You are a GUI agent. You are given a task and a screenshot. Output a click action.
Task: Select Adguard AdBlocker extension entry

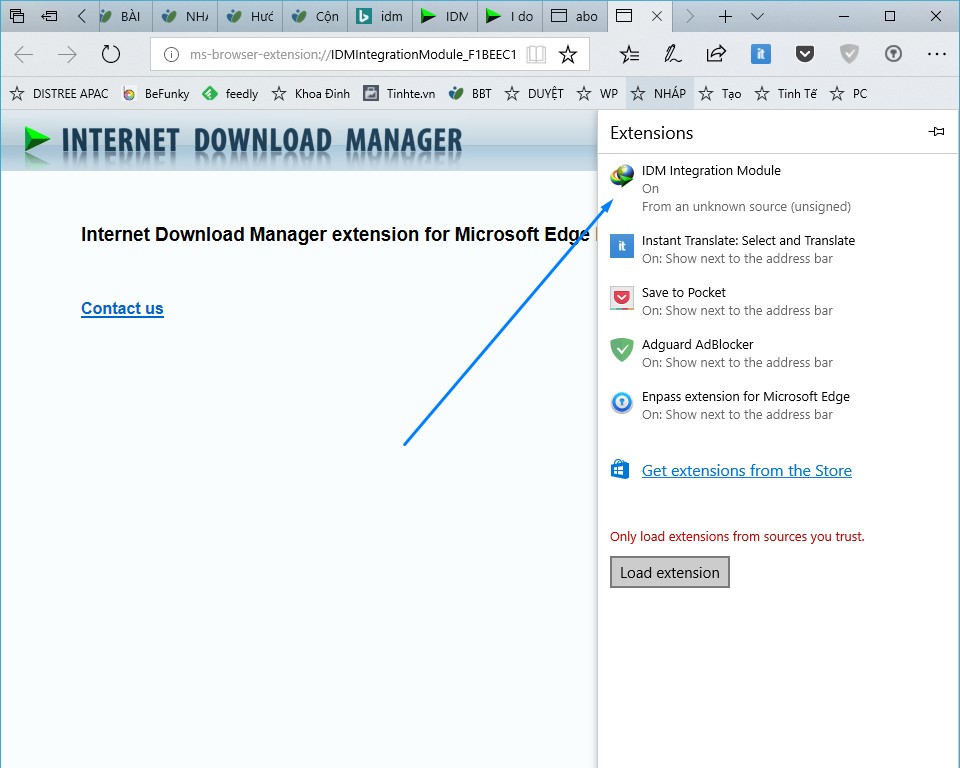coord(778,353)
